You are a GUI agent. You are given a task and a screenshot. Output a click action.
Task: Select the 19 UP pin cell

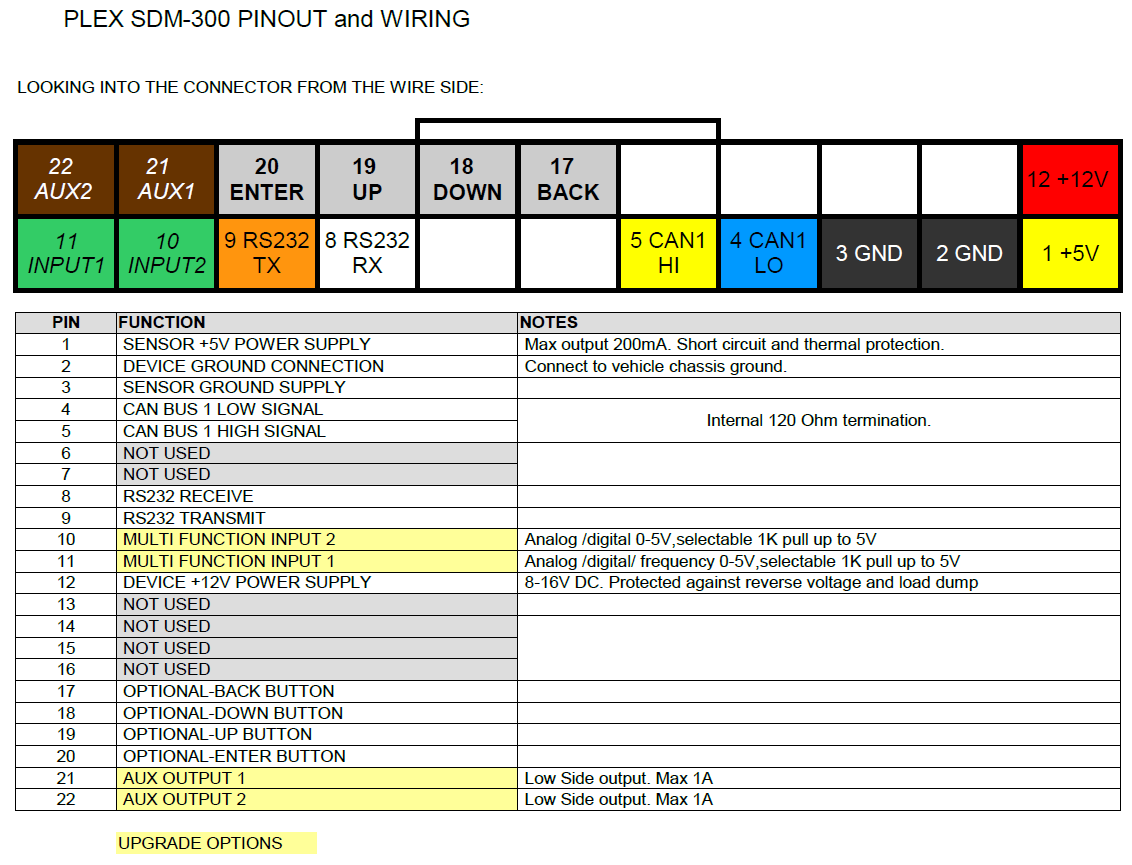coord(367,180)
